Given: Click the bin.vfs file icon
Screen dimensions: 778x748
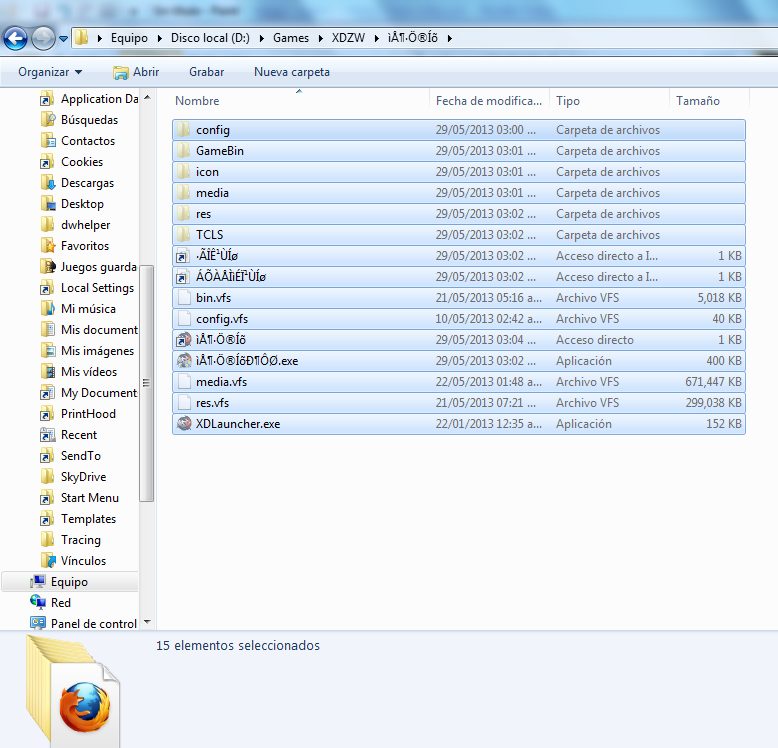Looking at the screenshot, I should 183,298.
